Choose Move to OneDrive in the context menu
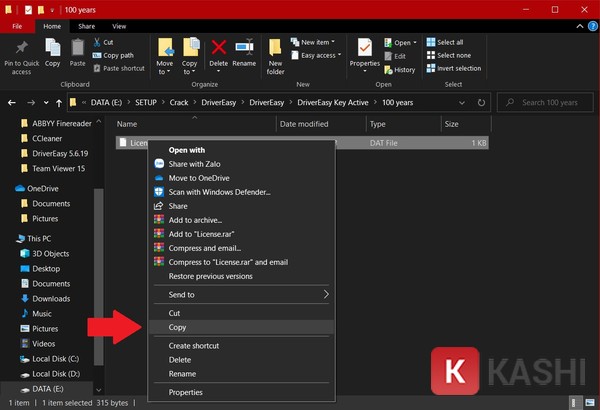The image size is (600, 410). pyautogui.click(x=241, y=178)
